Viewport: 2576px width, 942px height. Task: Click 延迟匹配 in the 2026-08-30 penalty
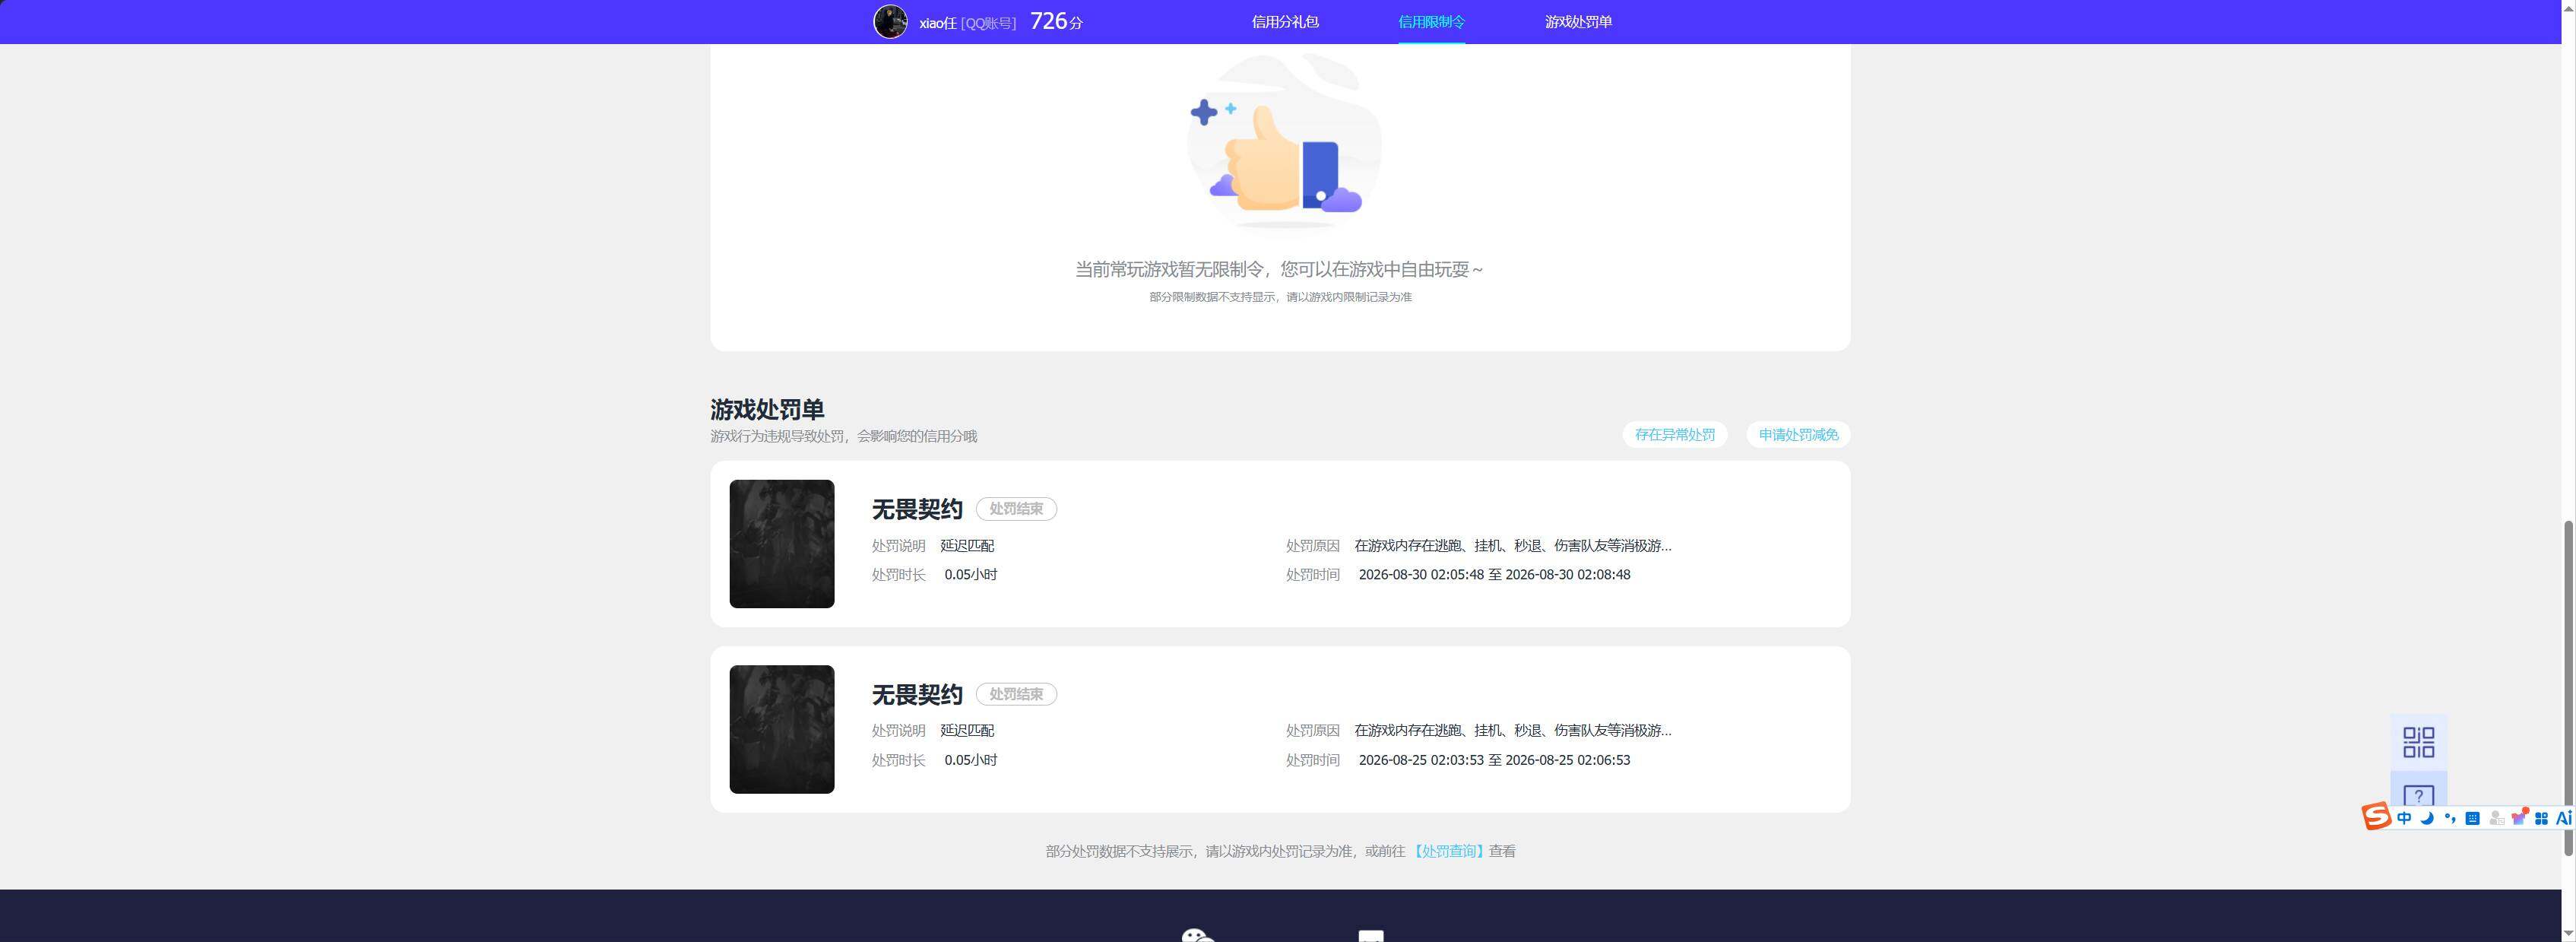tap(967, 546)
